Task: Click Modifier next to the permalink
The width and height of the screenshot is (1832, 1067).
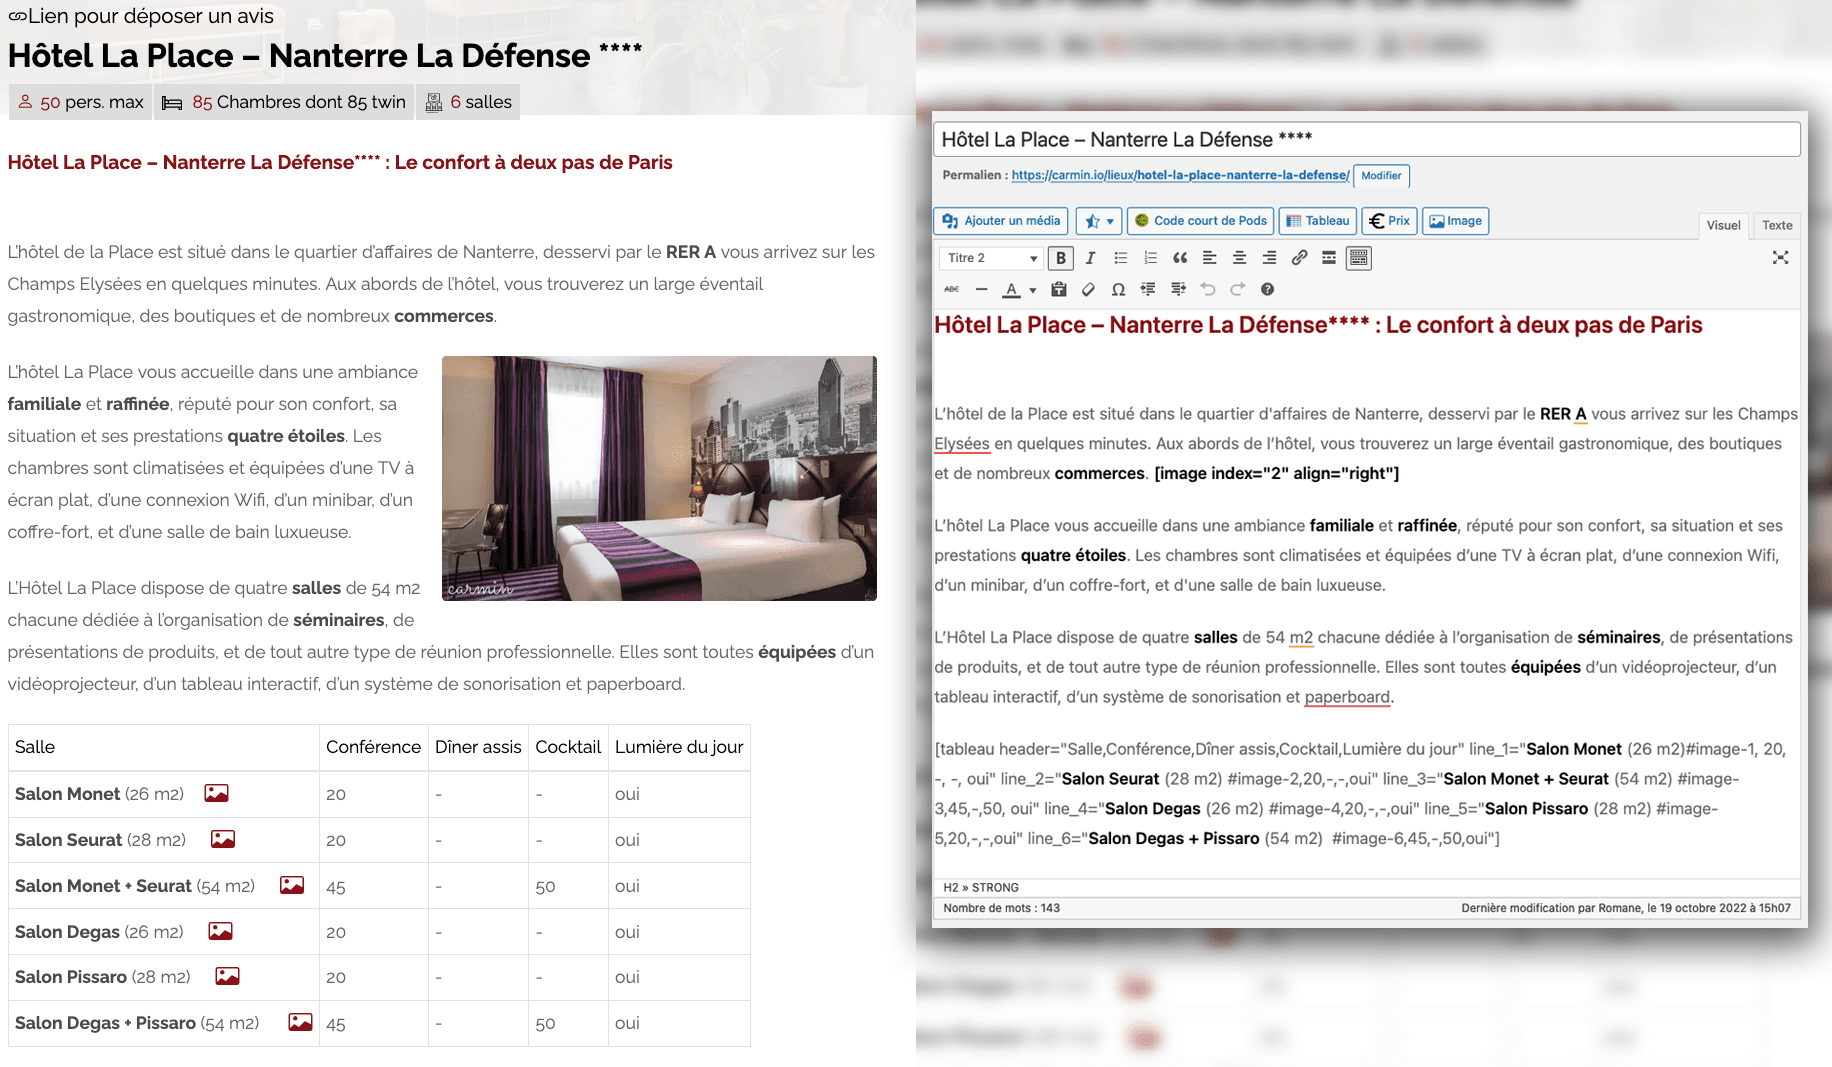Action: click(1381, 176)
